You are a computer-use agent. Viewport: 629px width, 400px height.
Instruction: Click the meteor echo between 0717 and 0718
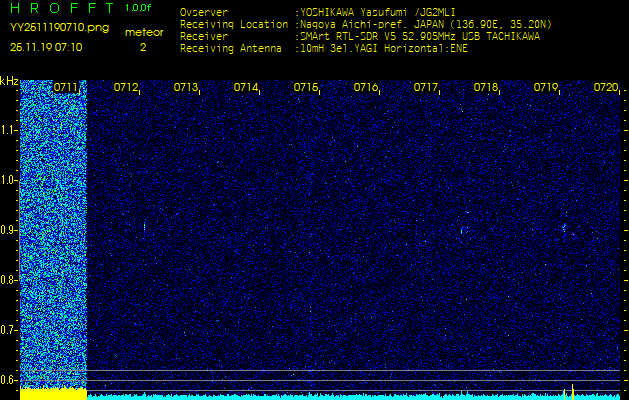[x=464, y=230]
